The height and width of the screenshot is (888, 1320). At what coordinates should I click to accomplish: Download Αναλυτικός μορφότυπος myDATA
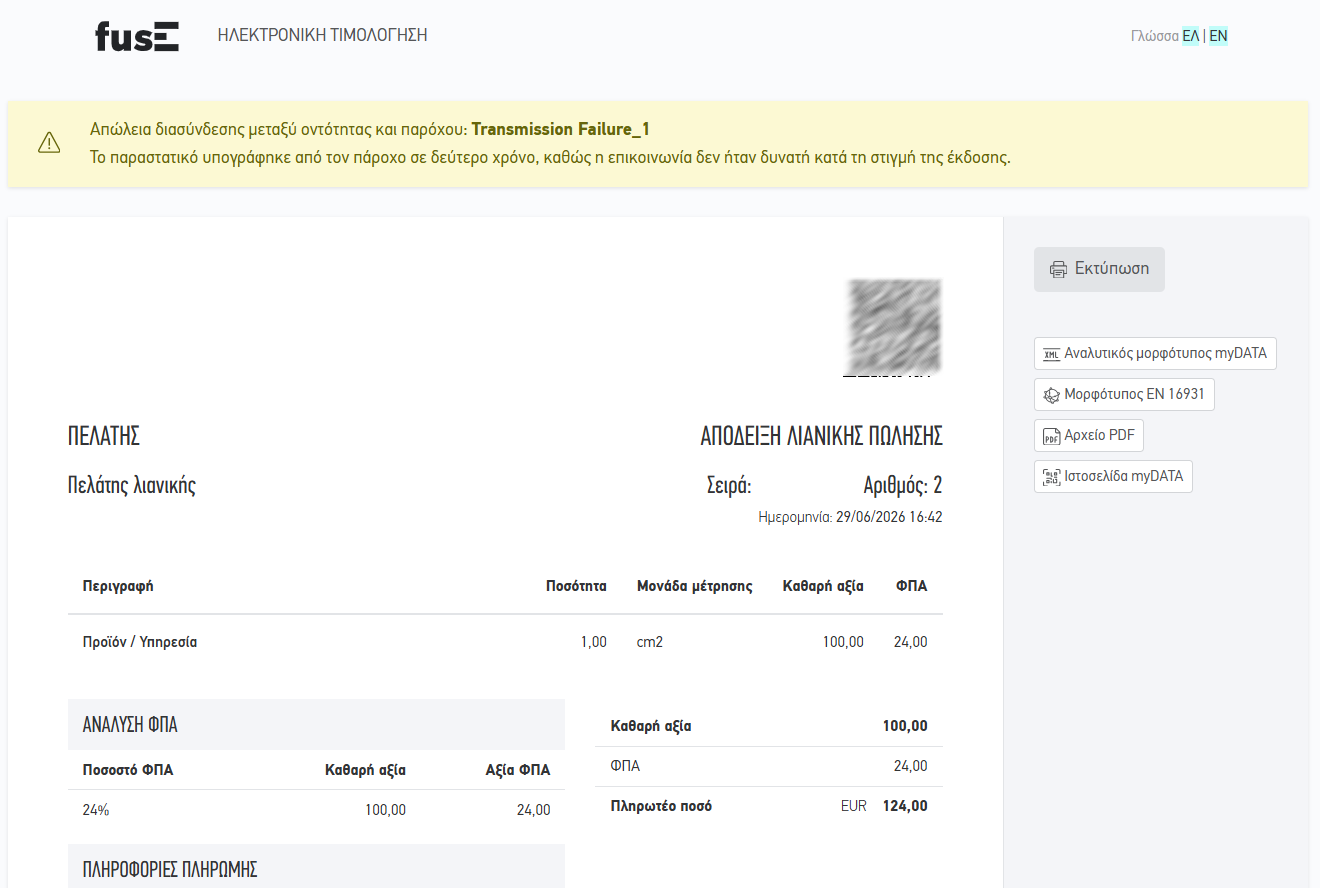click(1155, 354)
